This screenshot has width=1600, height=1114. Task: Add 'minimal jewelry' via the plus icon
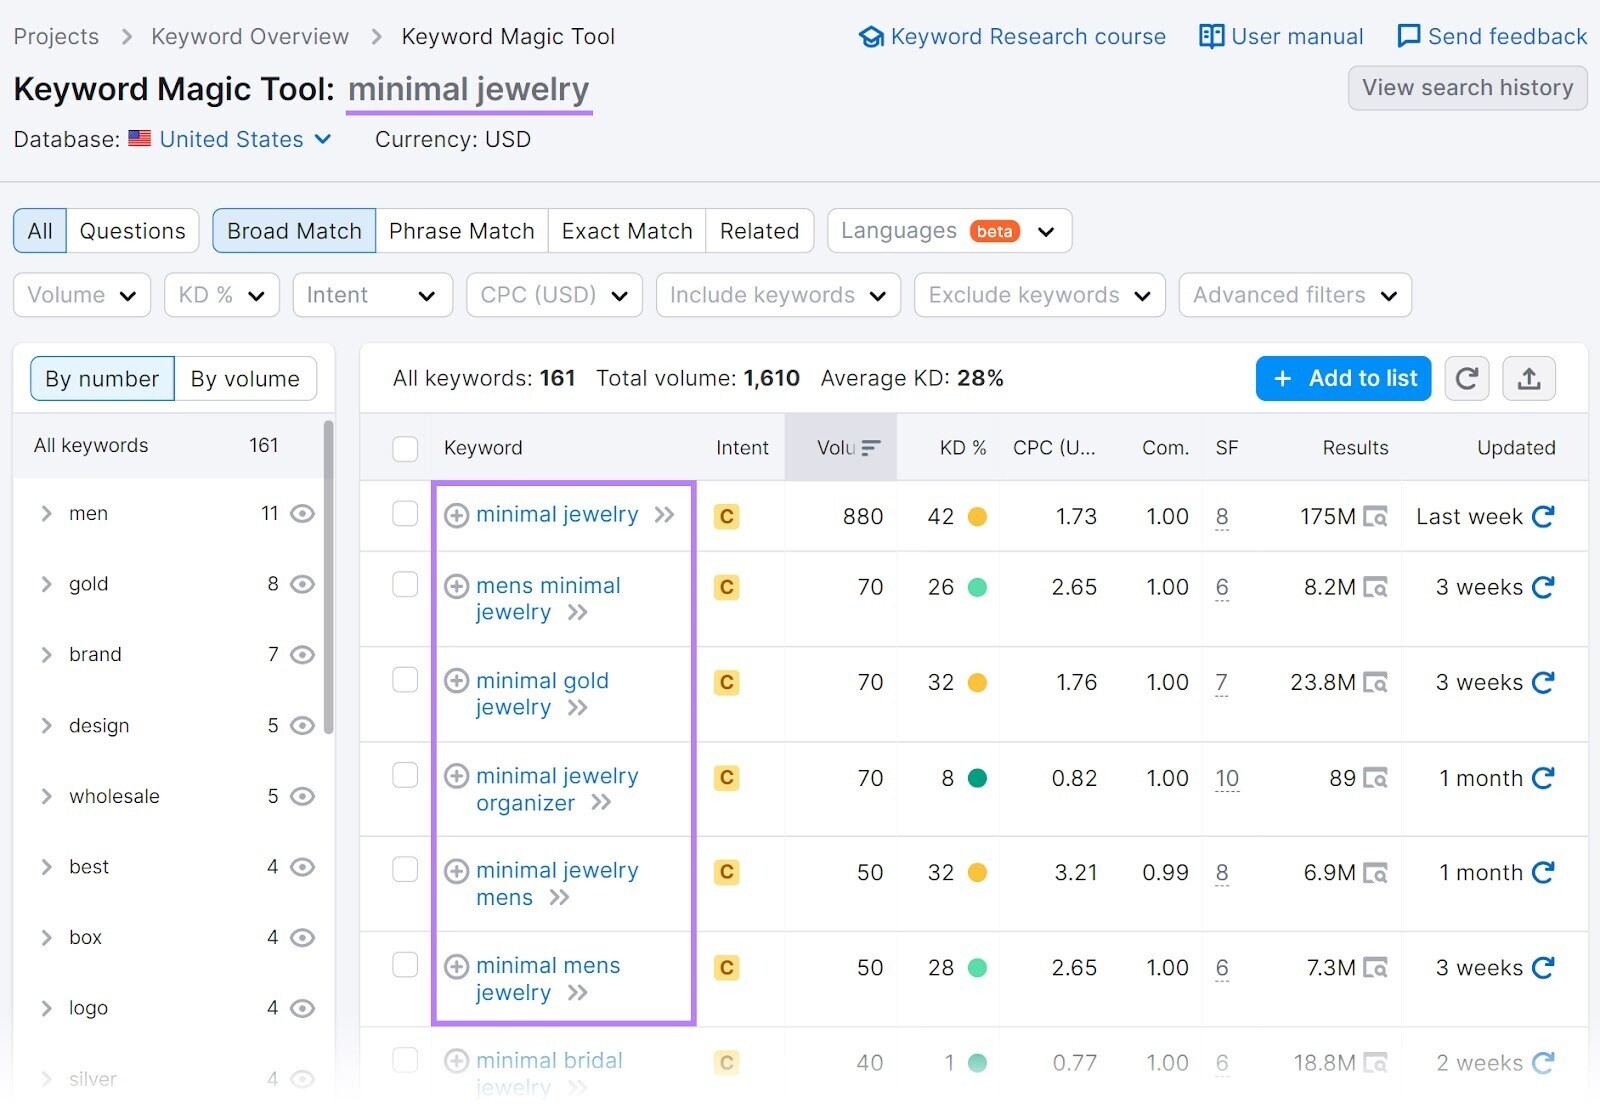coord(457,514)
